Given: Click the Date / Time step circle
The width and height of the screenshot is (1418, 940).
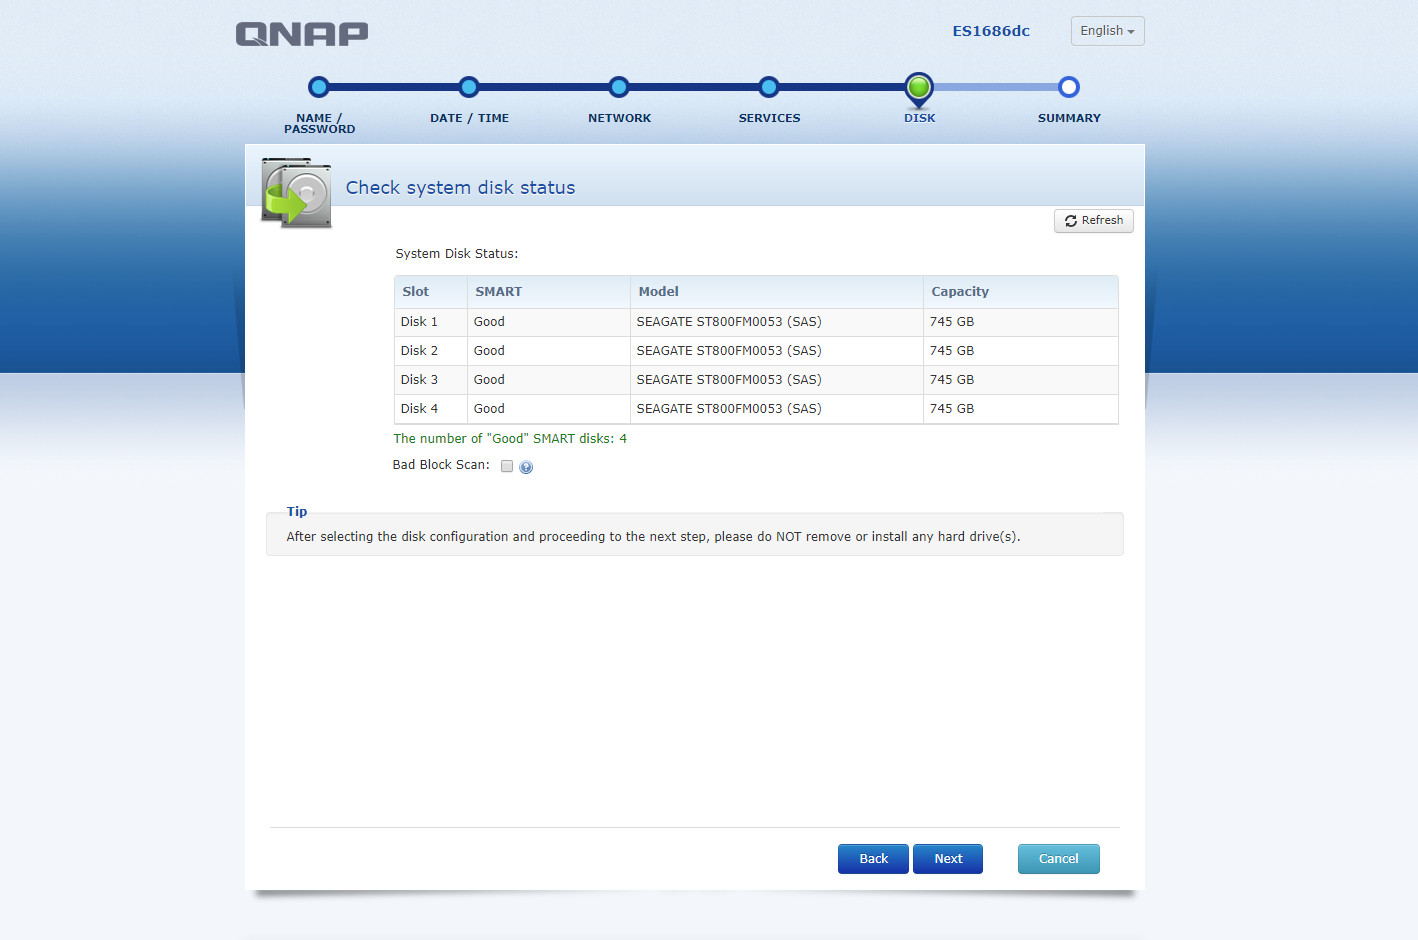Looking at the screenshot, I should 469,87.
